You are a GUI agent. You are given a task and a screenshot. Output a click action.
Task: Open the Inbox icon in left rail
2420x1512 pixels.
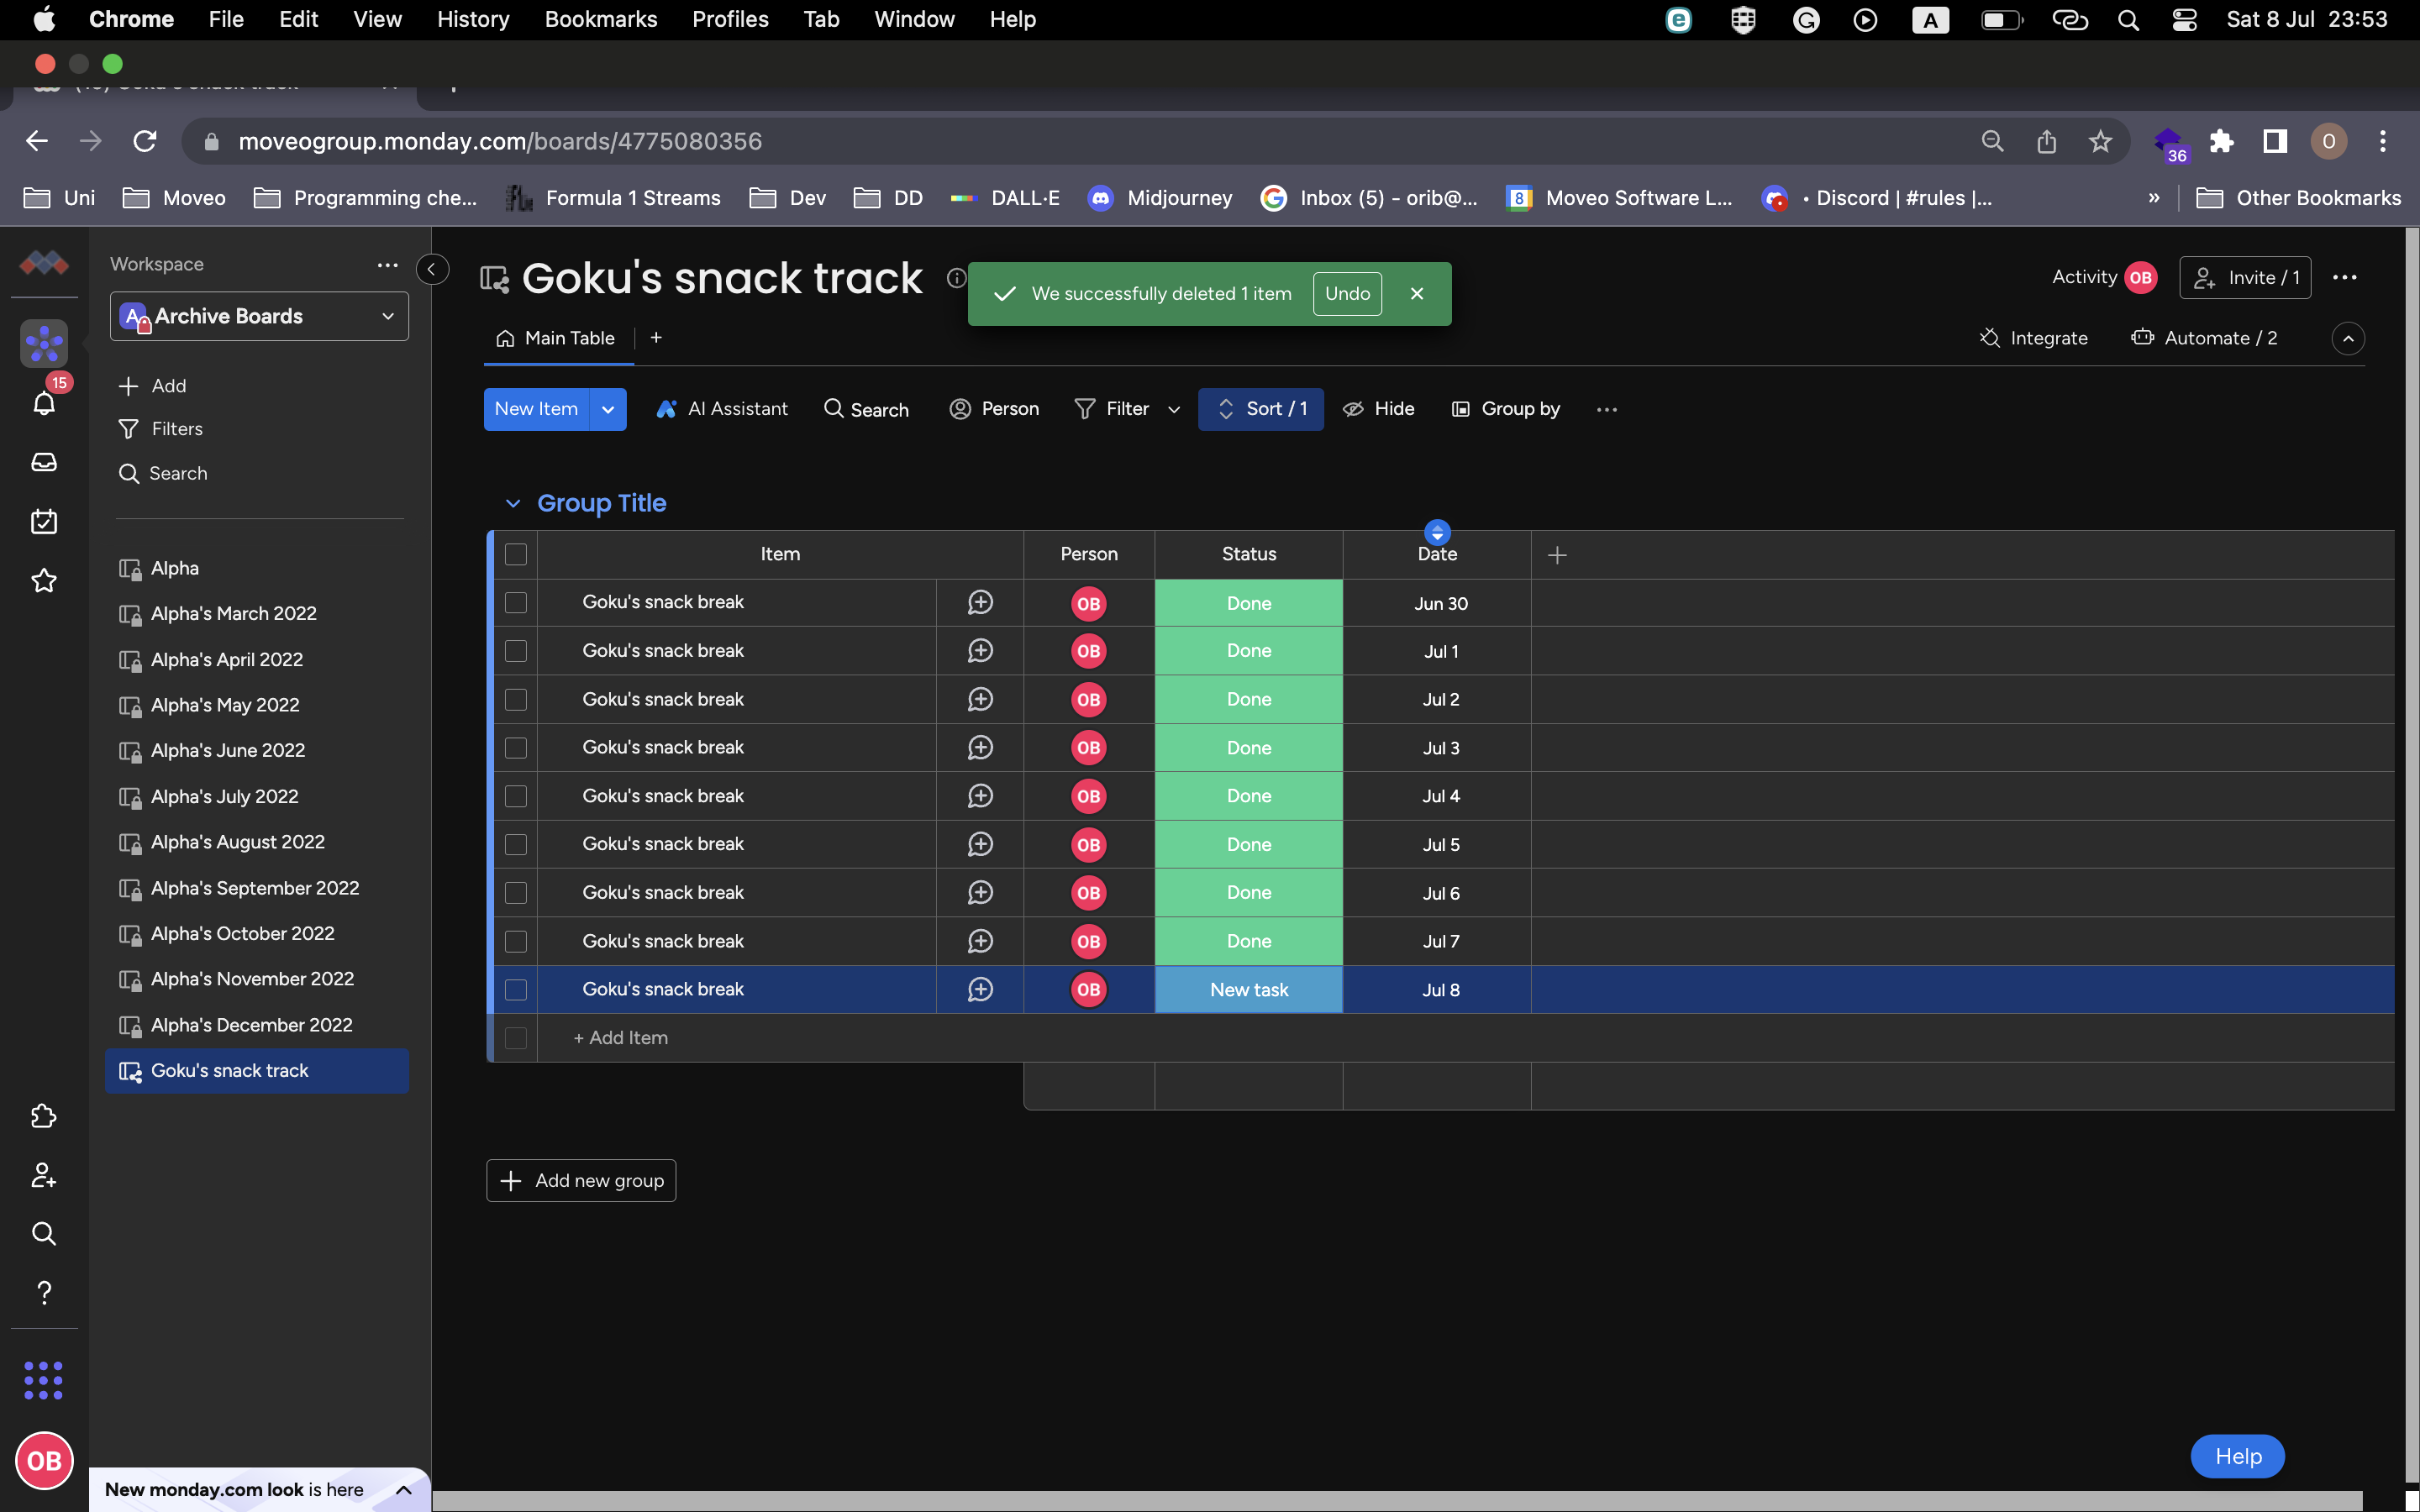coord(44,462)
